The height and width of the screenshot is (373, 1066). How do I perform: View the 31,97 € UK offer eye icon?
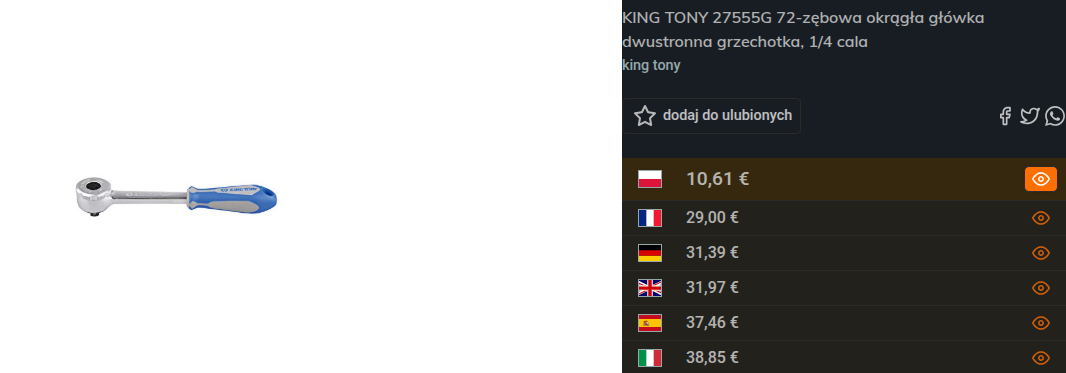[x=1041, y=288]
